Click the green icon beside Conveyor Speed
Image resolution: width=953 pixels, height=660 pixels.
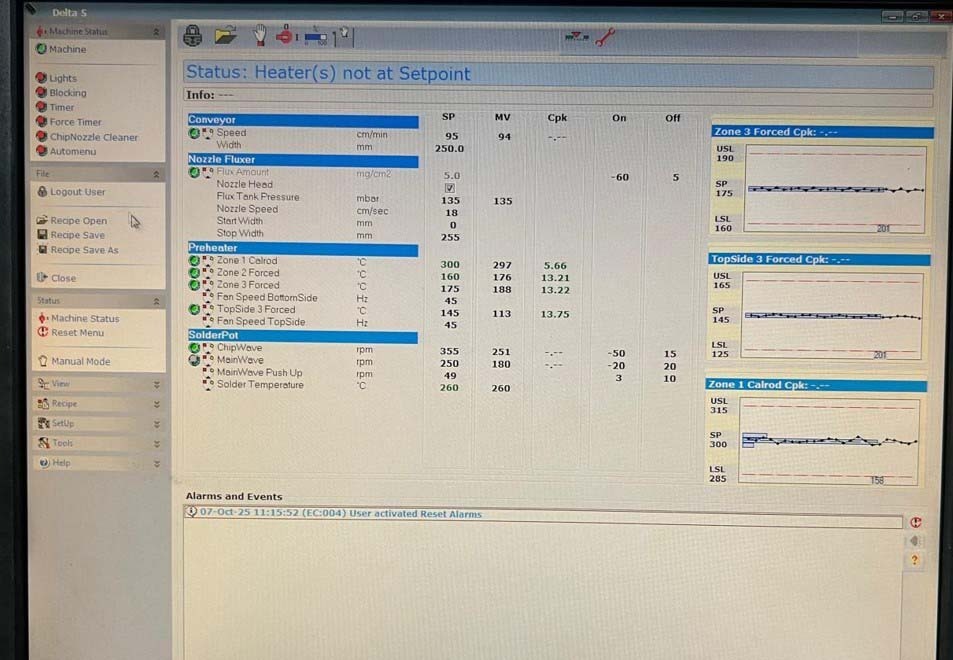[x=194, y=133]
